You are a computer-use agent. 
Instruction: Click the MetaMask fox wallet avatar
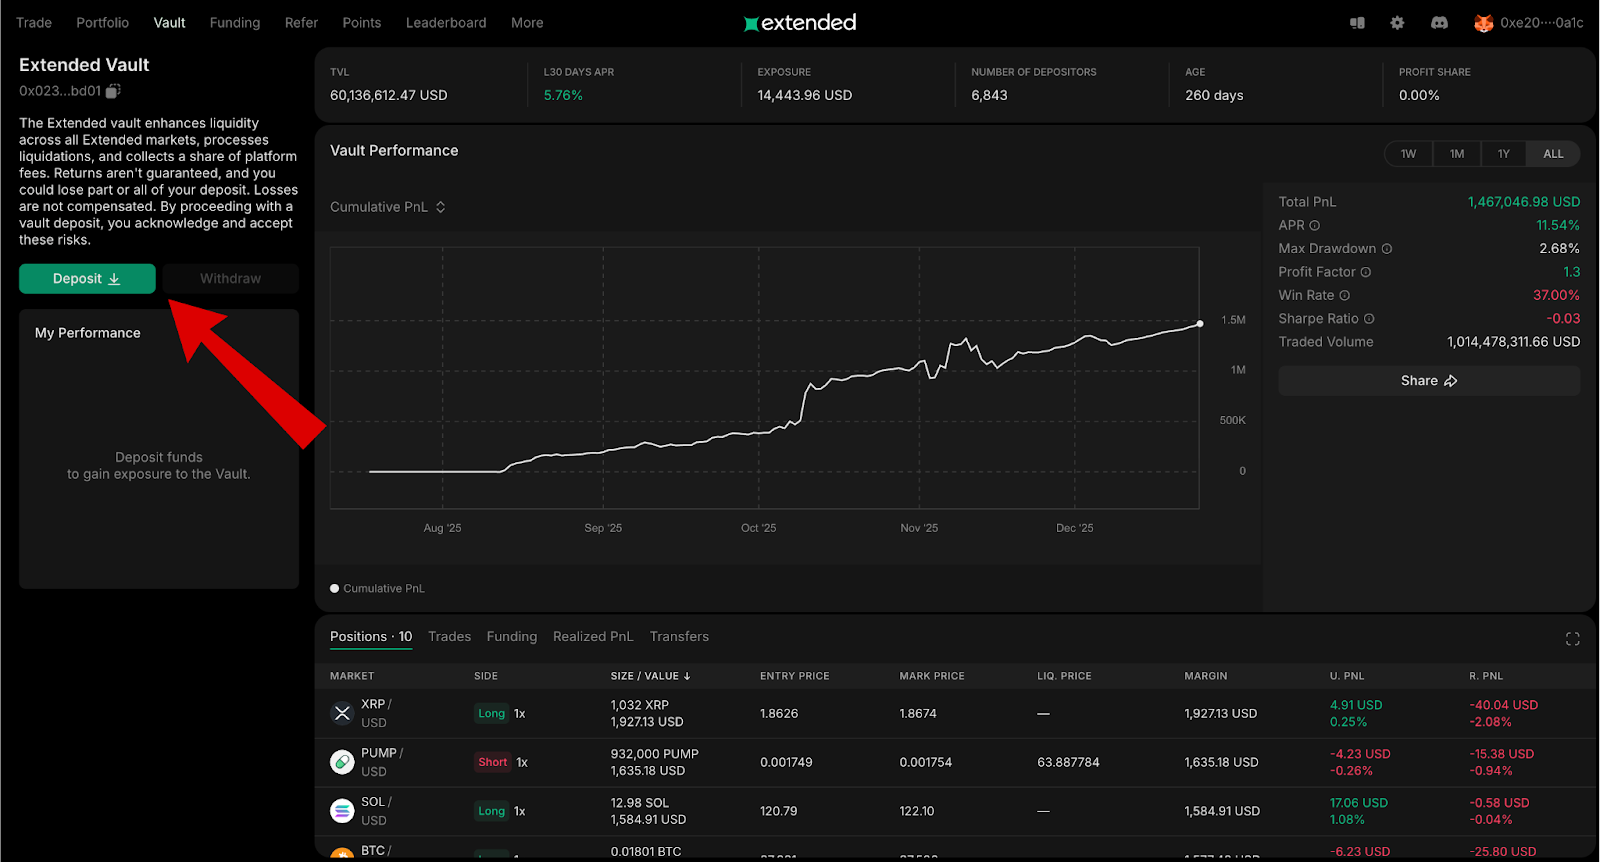pos(1484,23)
